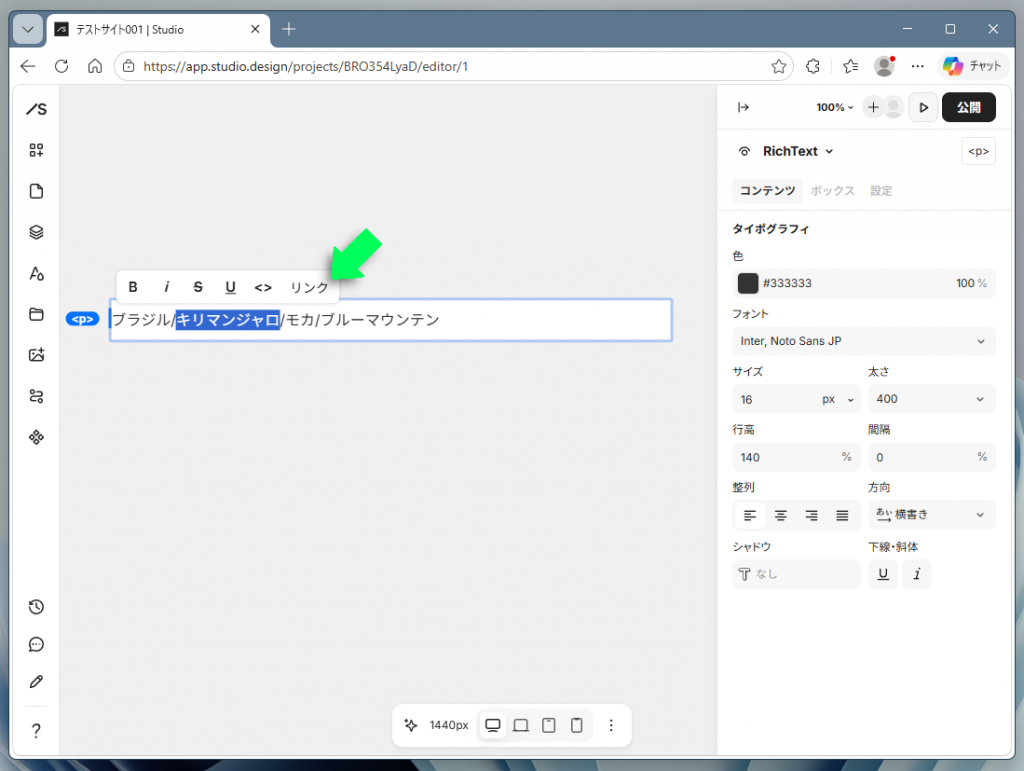Click the 公開 publish button
1024x771 pixels.
tap(968, 108)
